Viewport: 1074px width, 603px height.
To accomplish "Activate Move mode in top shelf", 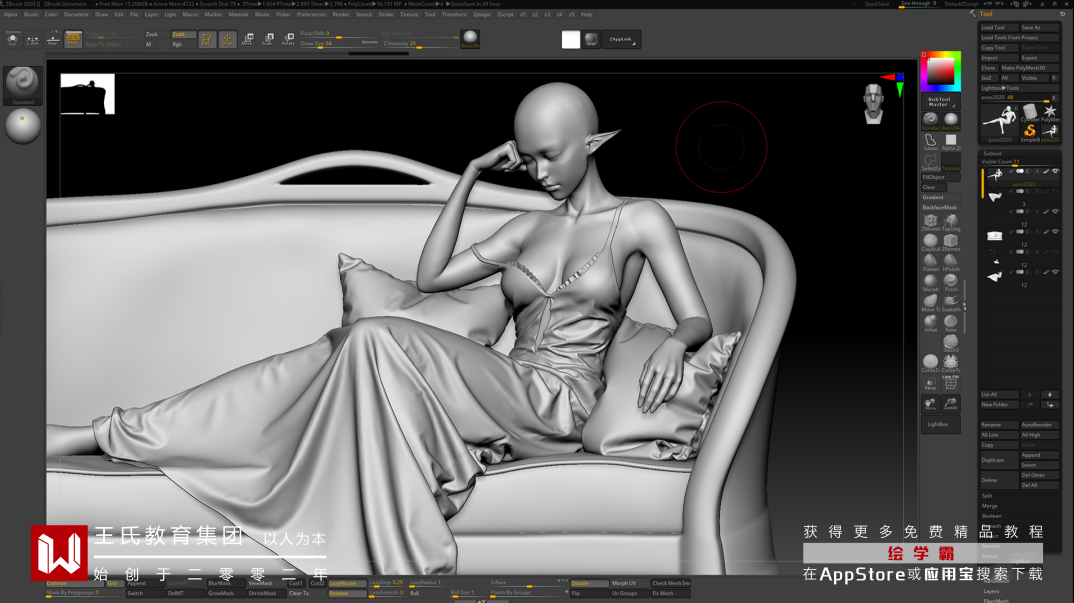I will [x=247, y=39].
